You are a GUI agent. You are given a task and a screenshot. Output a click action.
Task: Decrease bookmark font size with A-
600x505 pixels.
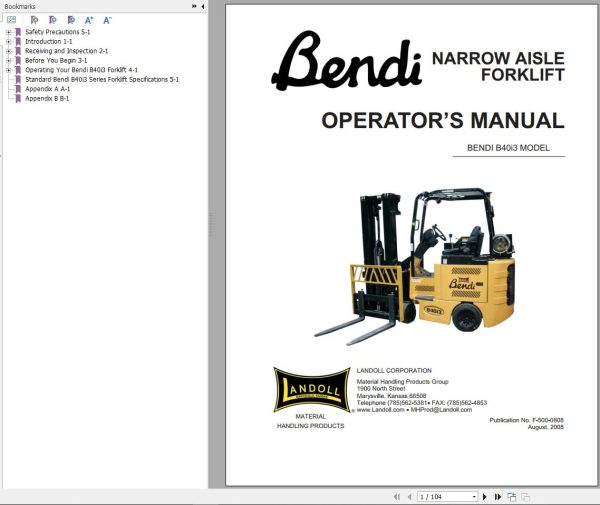tap(107, 20)
